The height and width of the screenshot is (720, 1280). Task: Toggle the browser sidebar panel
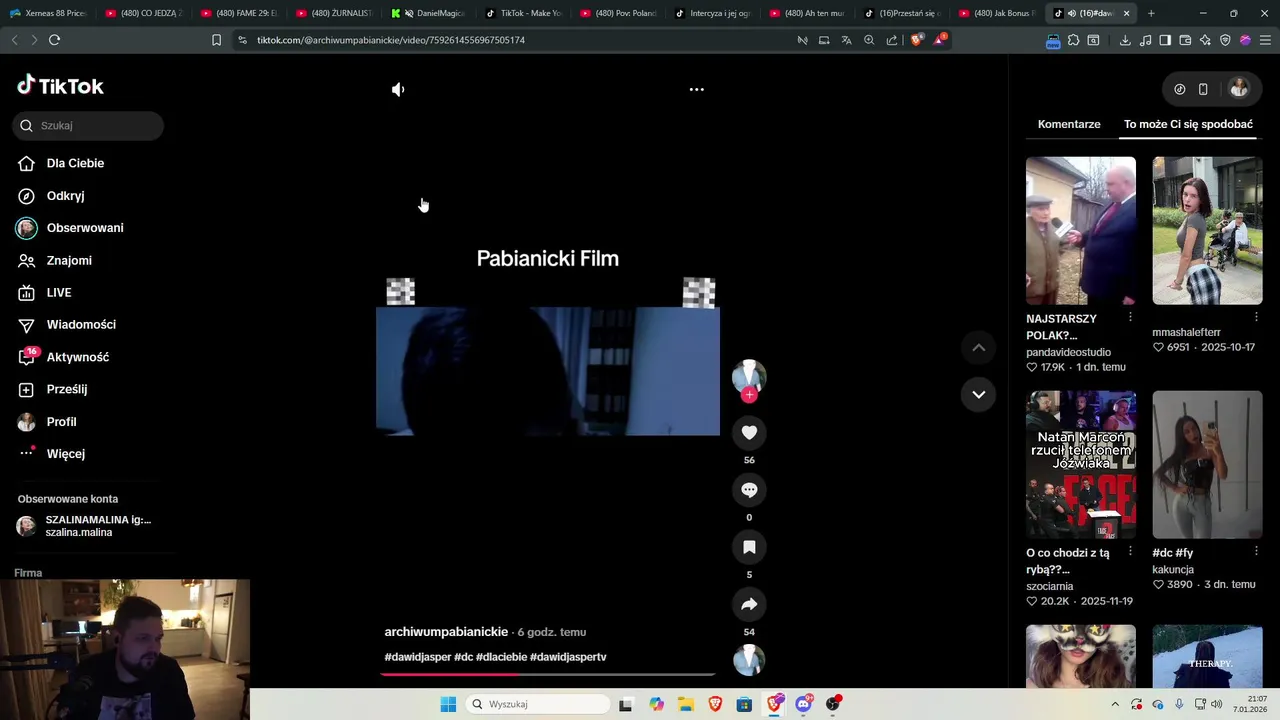click(x=1165, y=40)
